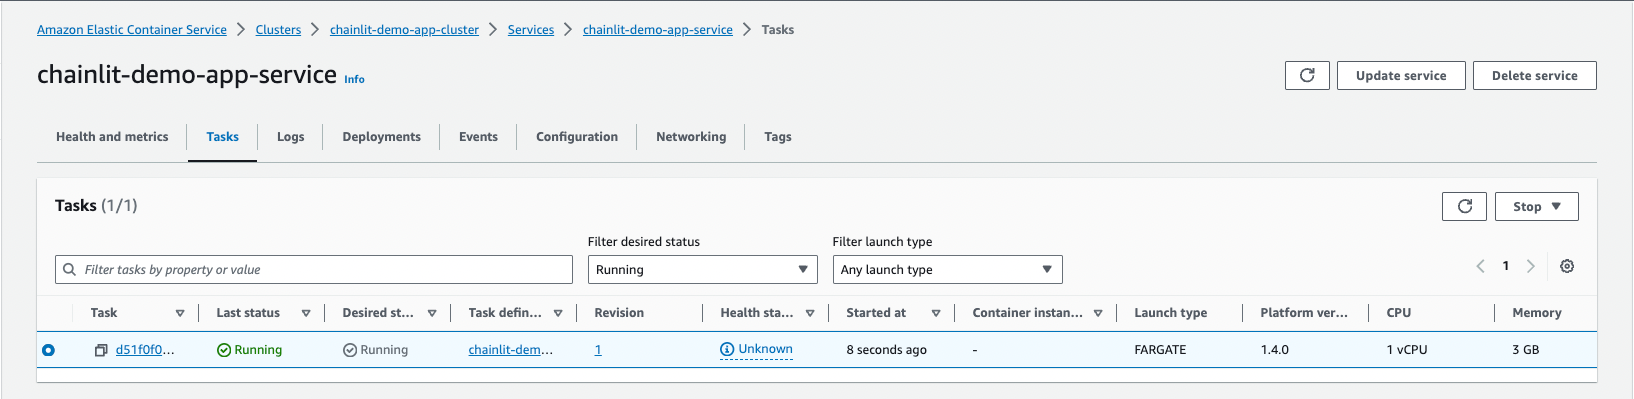Click the page number 1 indicator
Screen dimensions: 1634x399
pos(1505,266)
